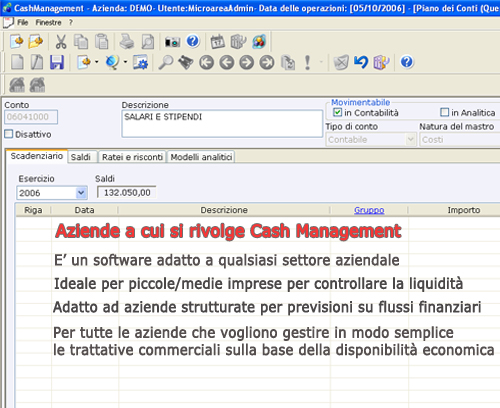
Task: Open the File menu
Action: tap(23, 22)
